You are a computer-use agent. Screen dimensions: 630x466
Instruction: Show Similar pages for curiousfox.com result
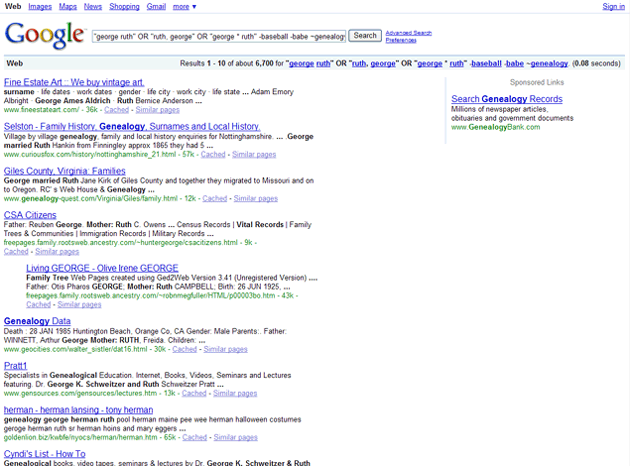pyautogui.click(x=254, y=154)
